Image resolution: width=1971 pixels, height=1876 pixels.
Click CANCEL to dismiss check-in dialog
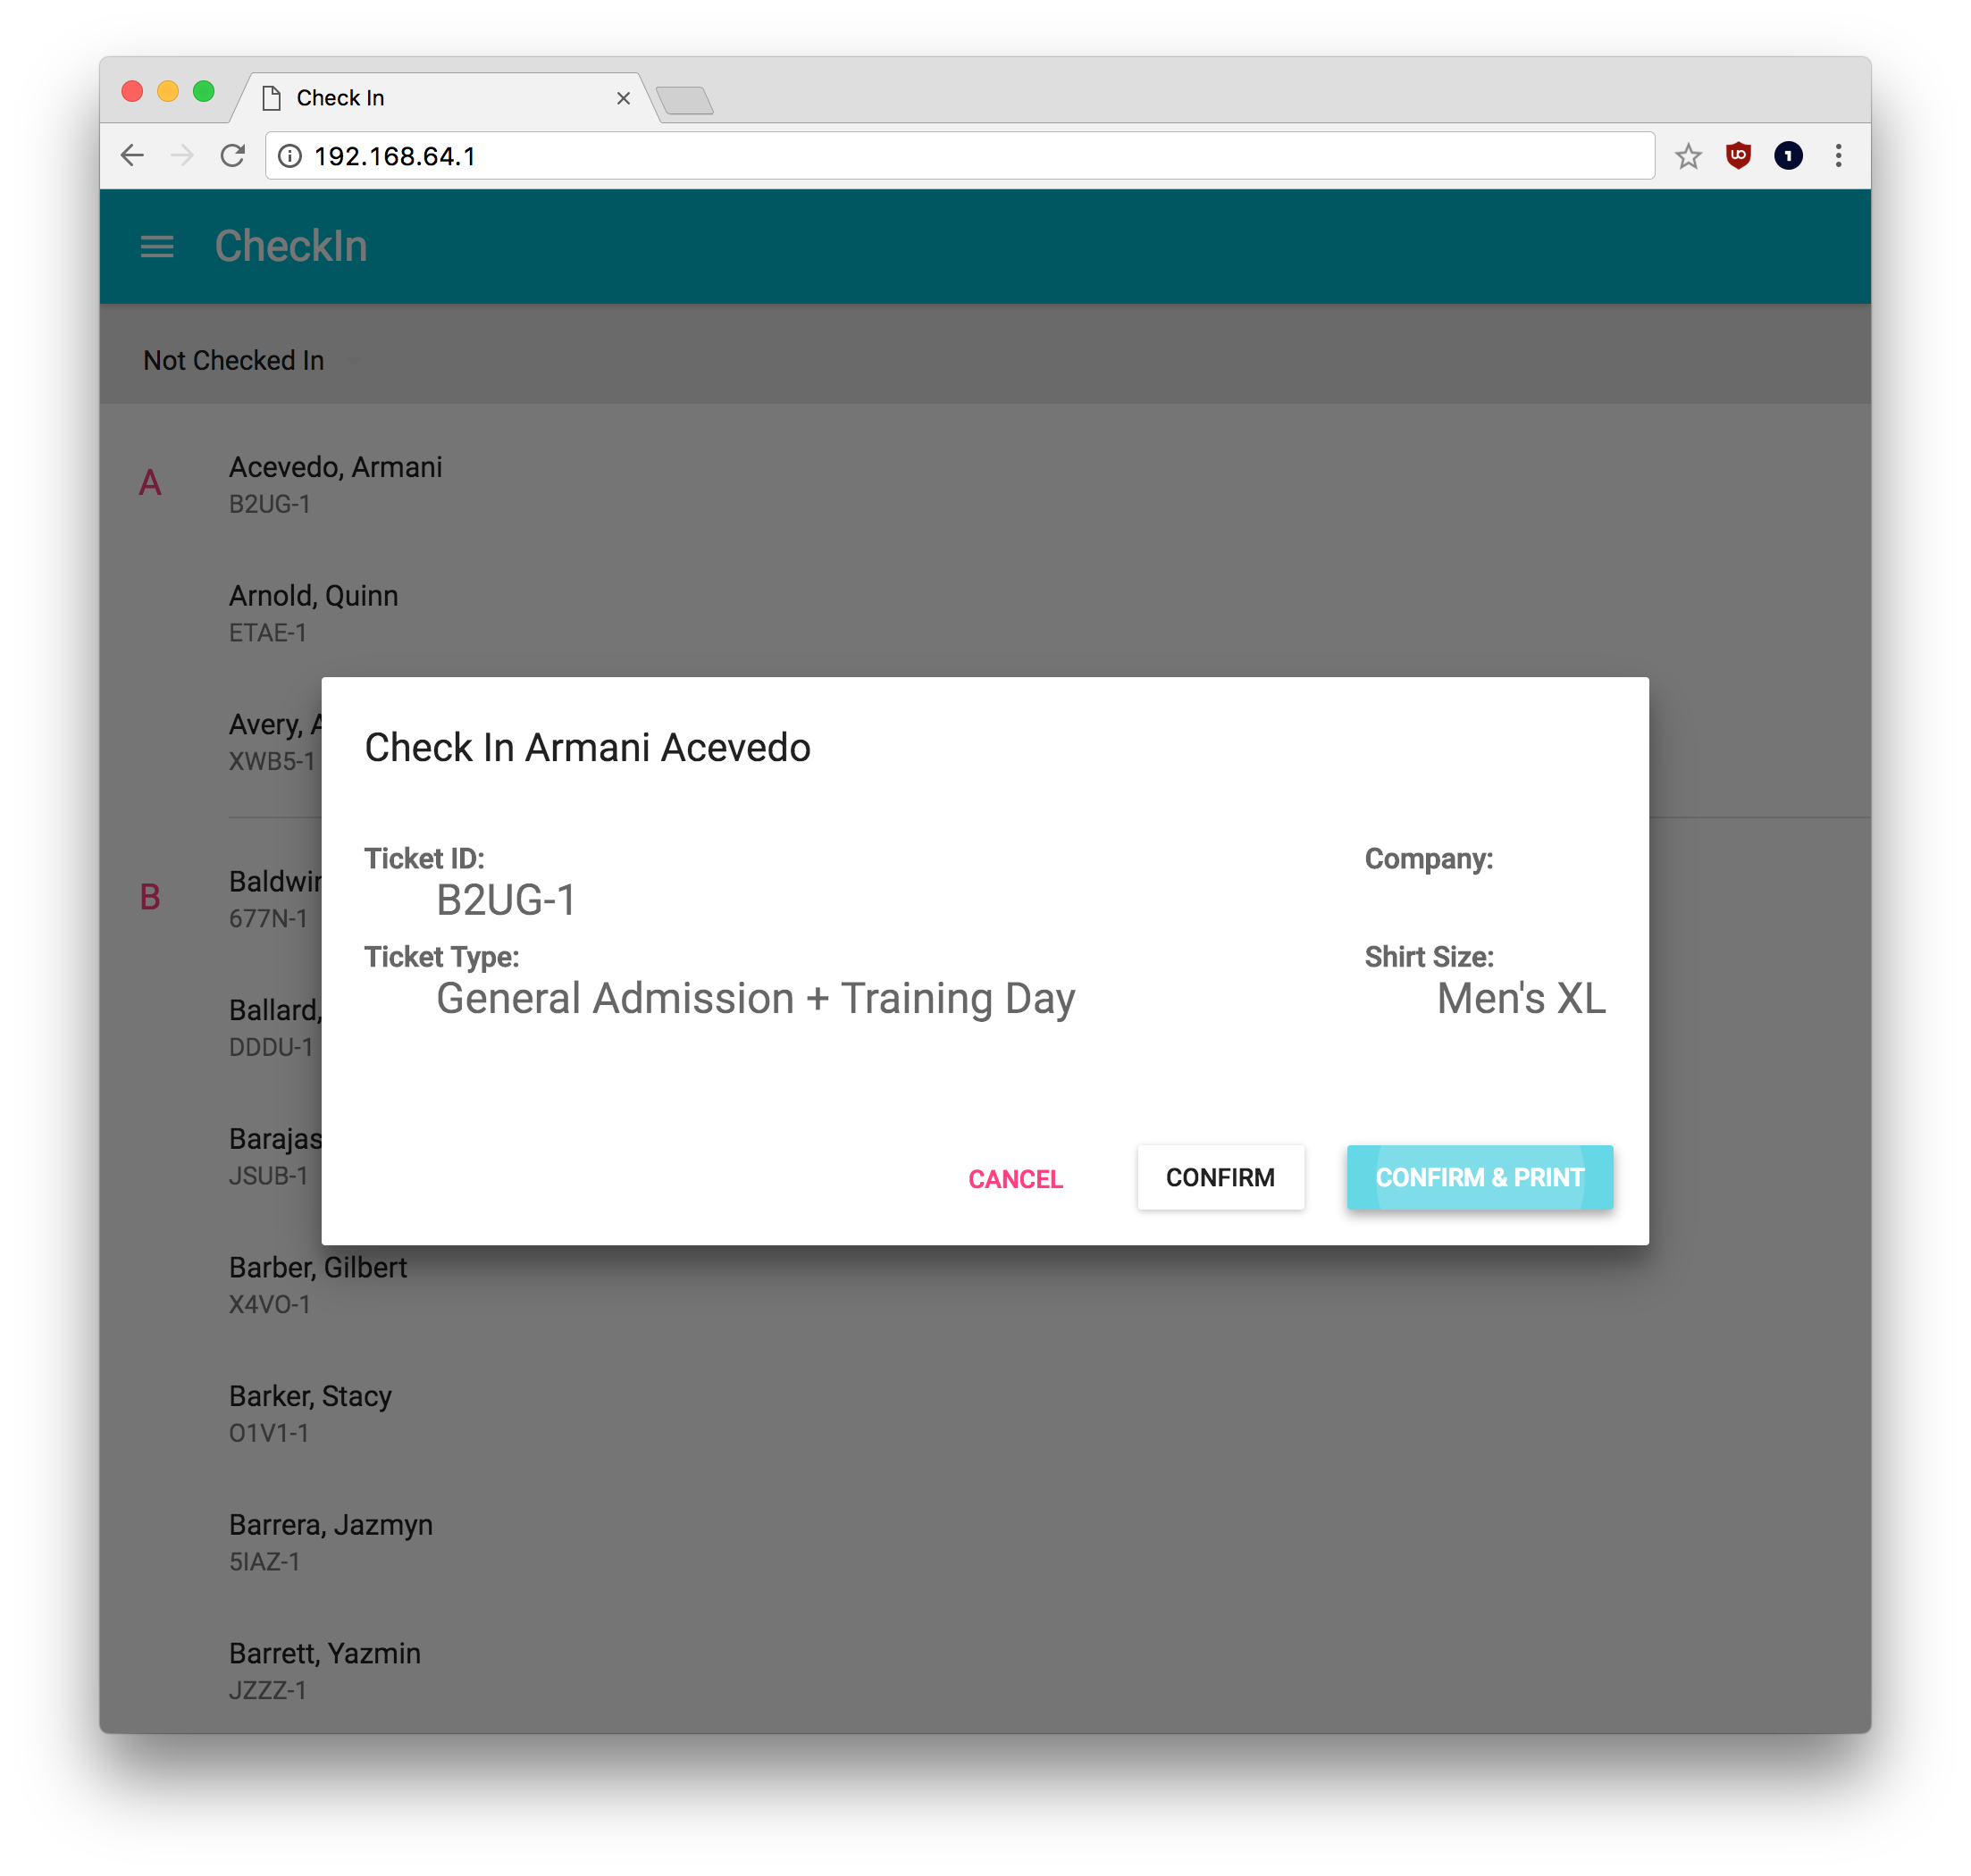[1015, 1177]
